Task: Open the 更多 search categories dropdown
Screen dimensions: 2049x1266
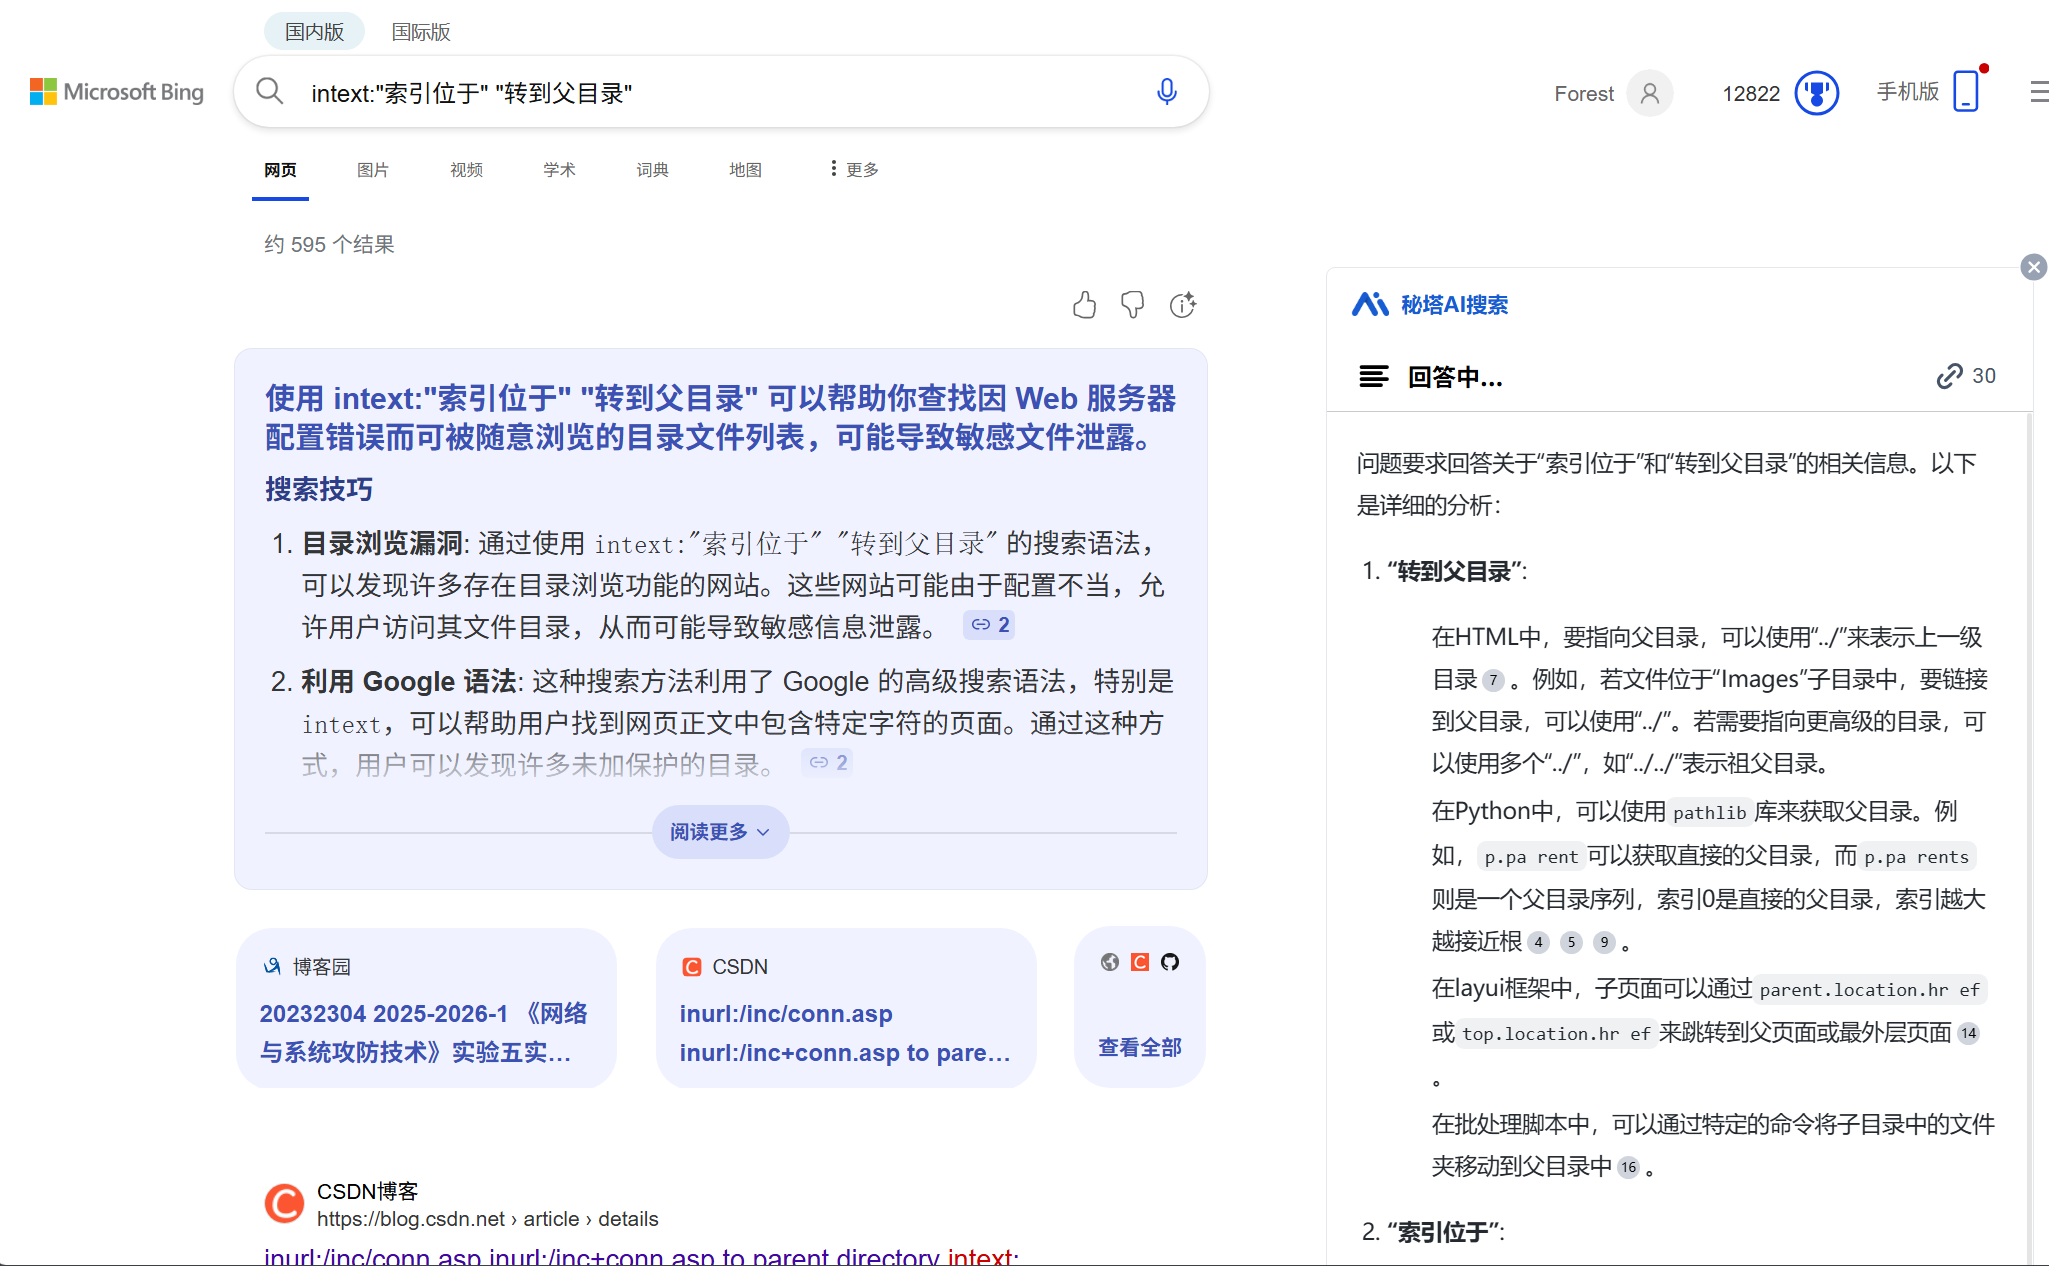Action: 853,170
